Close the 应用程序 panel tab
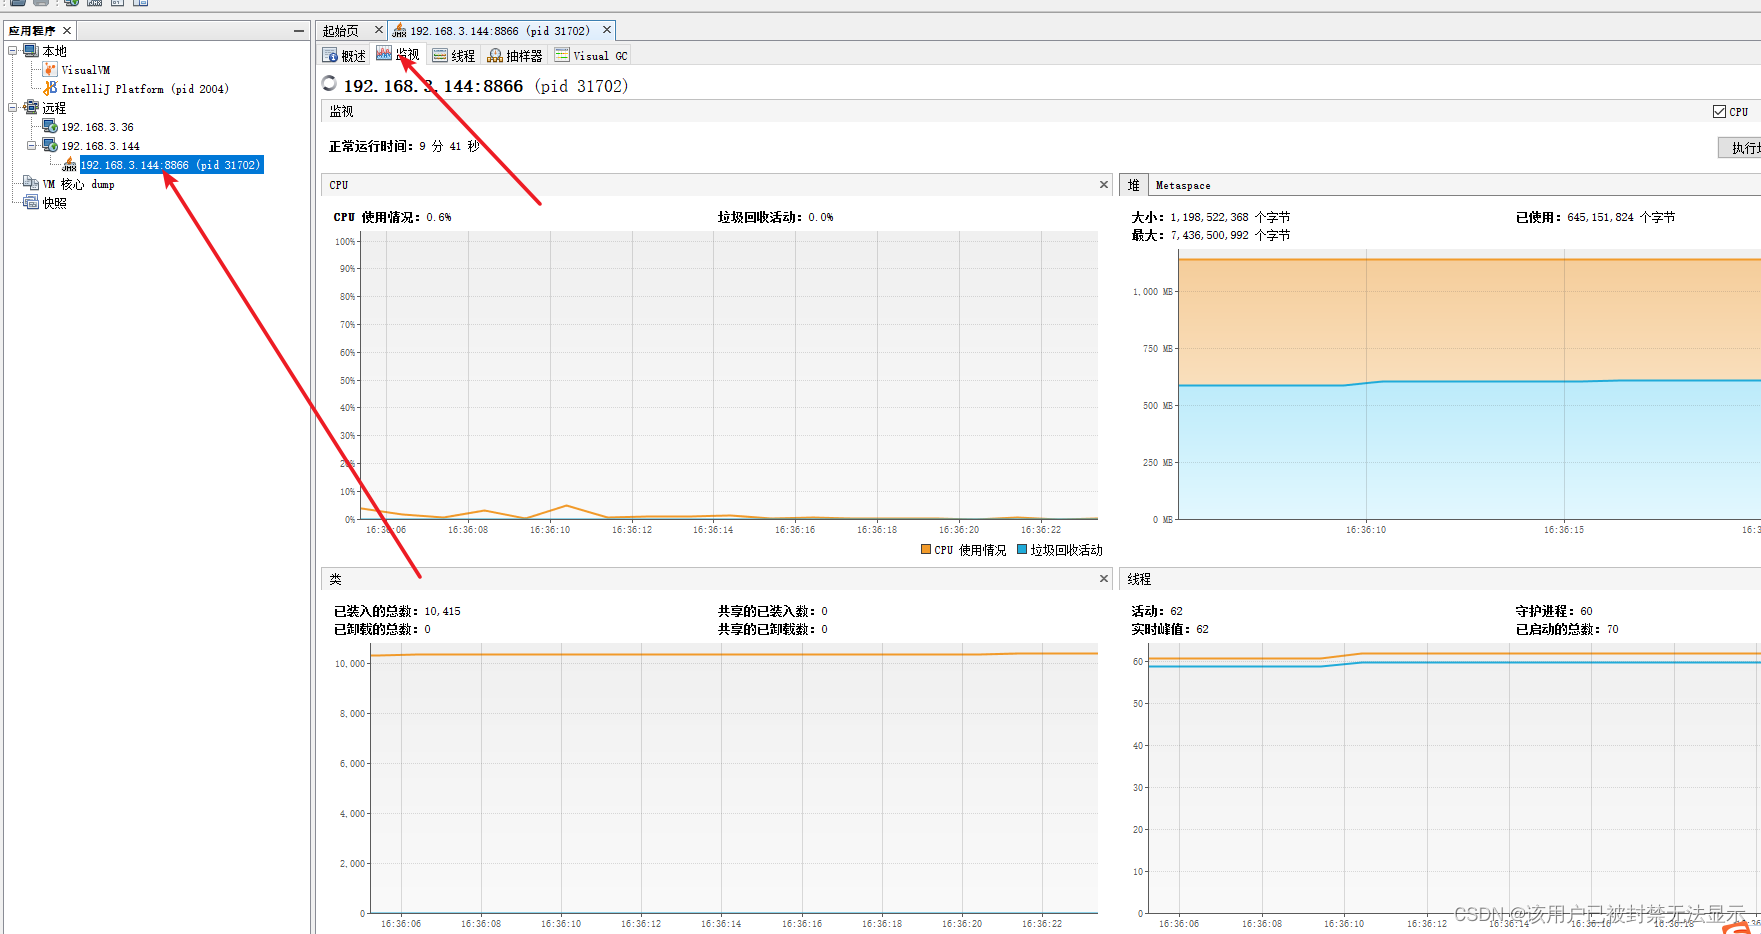Image resolution: width=1761 pixels, height=934 pixels. point(67,31)
